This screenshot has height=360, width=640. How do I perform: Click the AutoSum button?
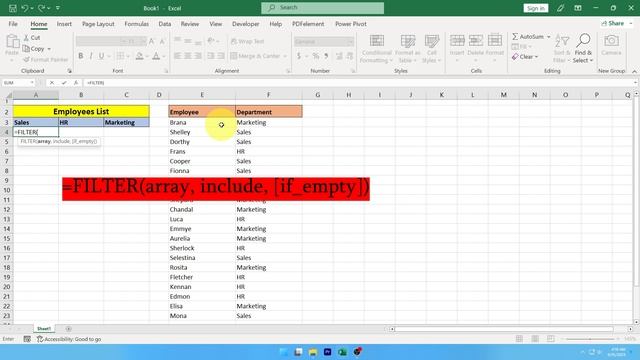point(528,37)
